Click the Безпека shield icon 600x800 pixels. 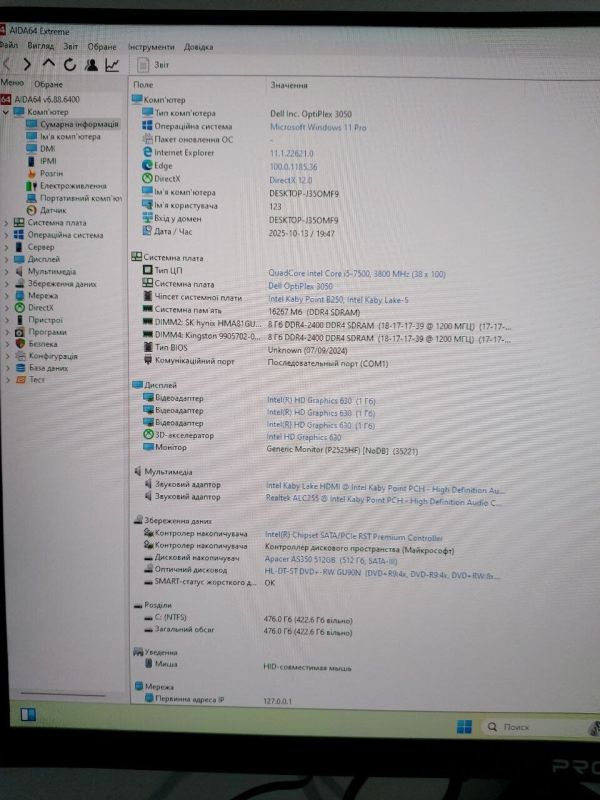[20, 343]
